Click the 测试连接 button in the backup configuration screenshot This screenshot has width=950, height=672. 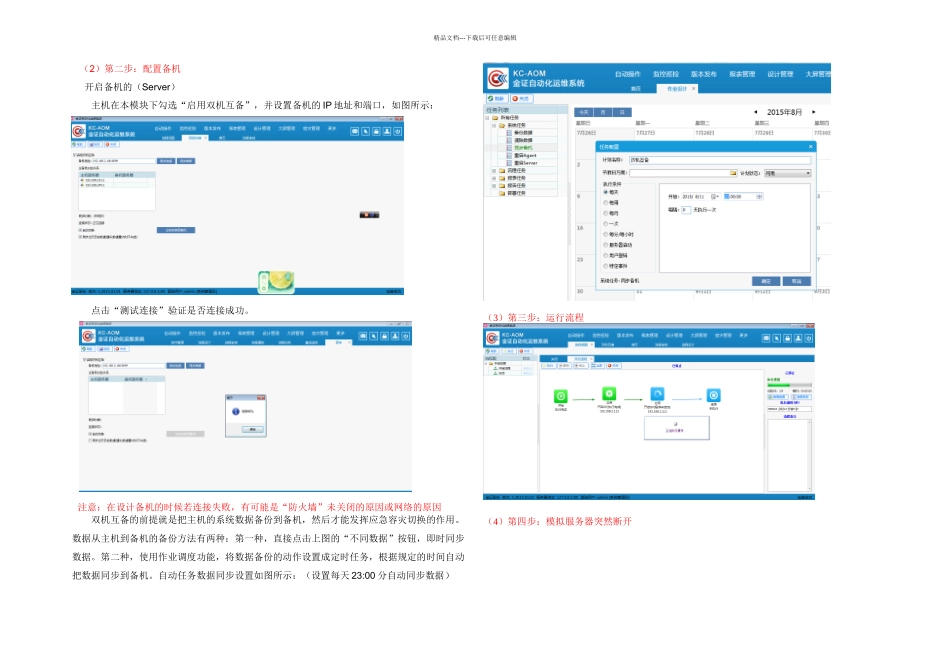[166, 161]
